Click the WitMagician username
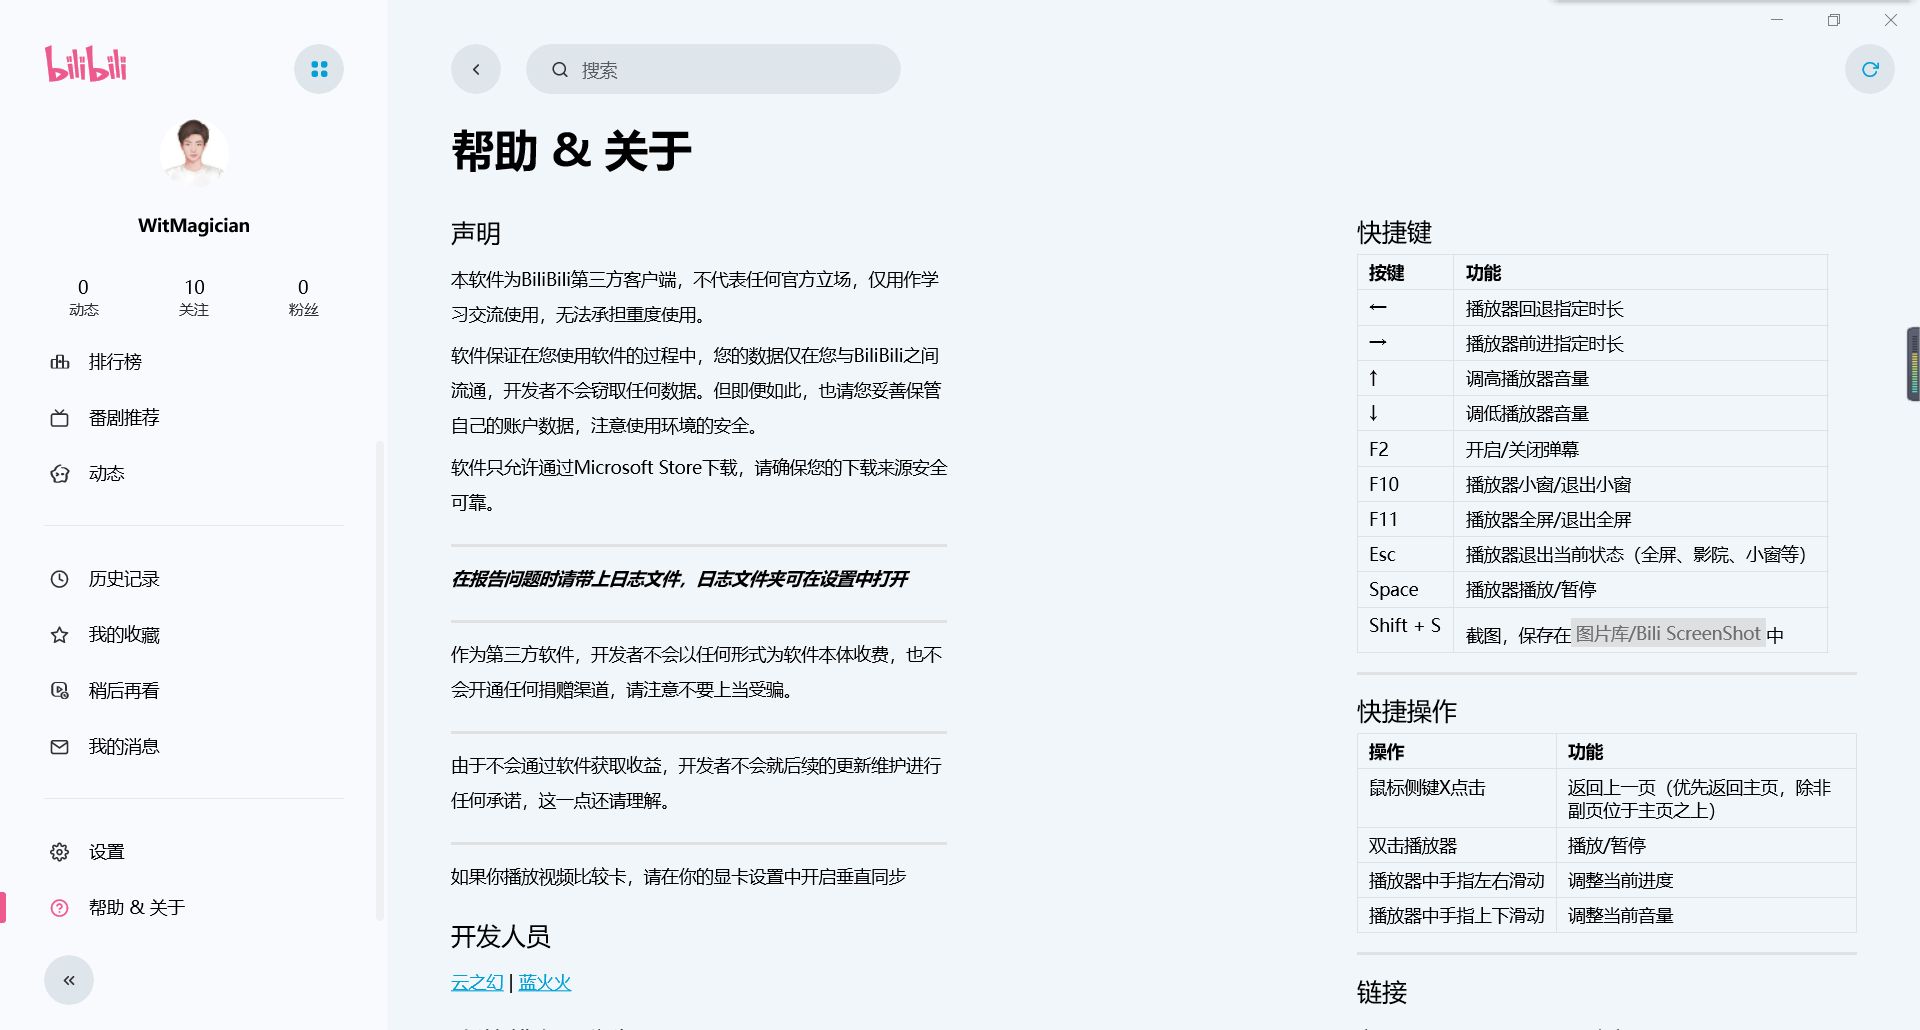The width and height of the screenshot is (1920, 1030). click(194, 226)
